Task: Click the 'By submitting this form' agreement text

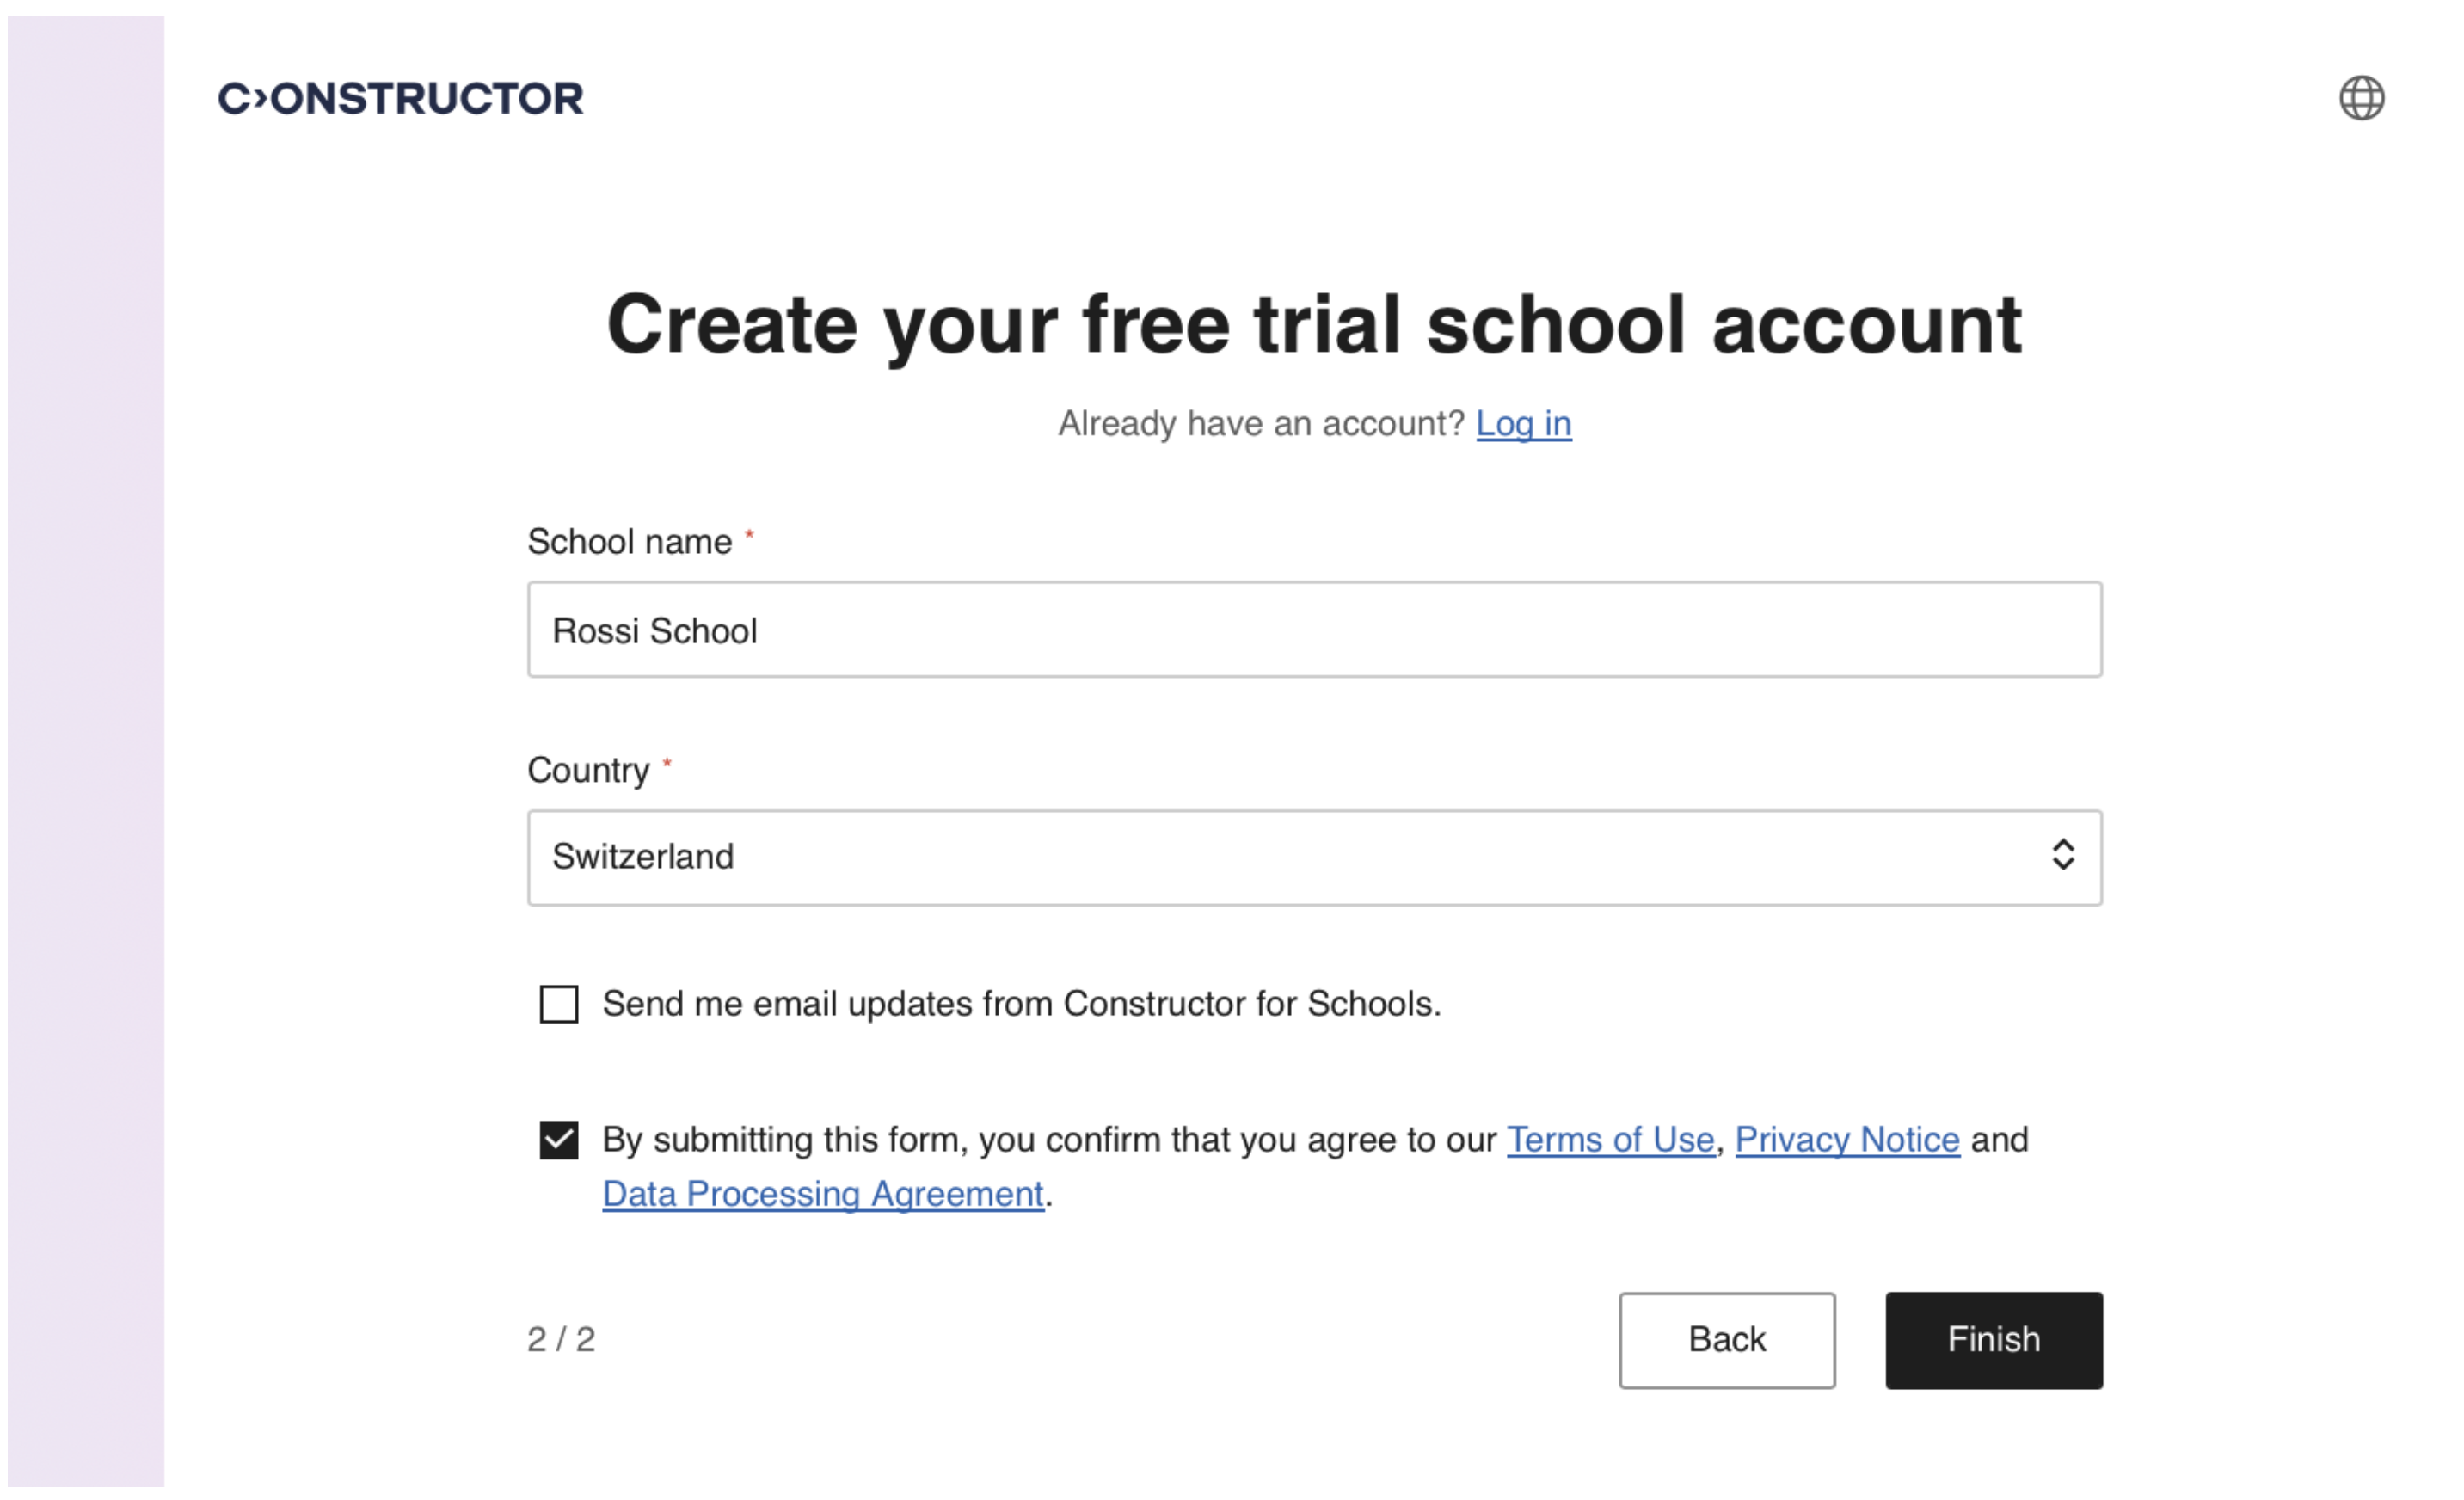Action: point(1050,1140)
